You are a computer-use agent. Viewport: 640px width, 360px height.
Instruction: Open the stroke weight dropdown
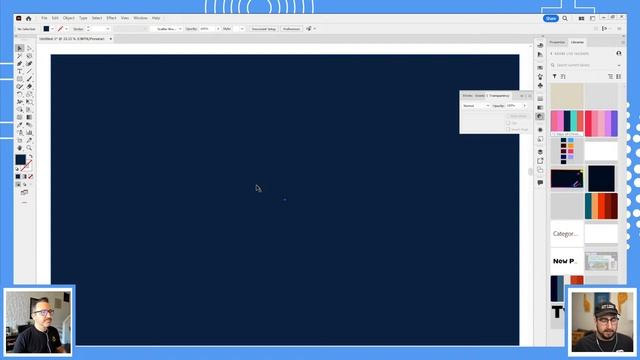pyautogui.click(x=108, y=29)
